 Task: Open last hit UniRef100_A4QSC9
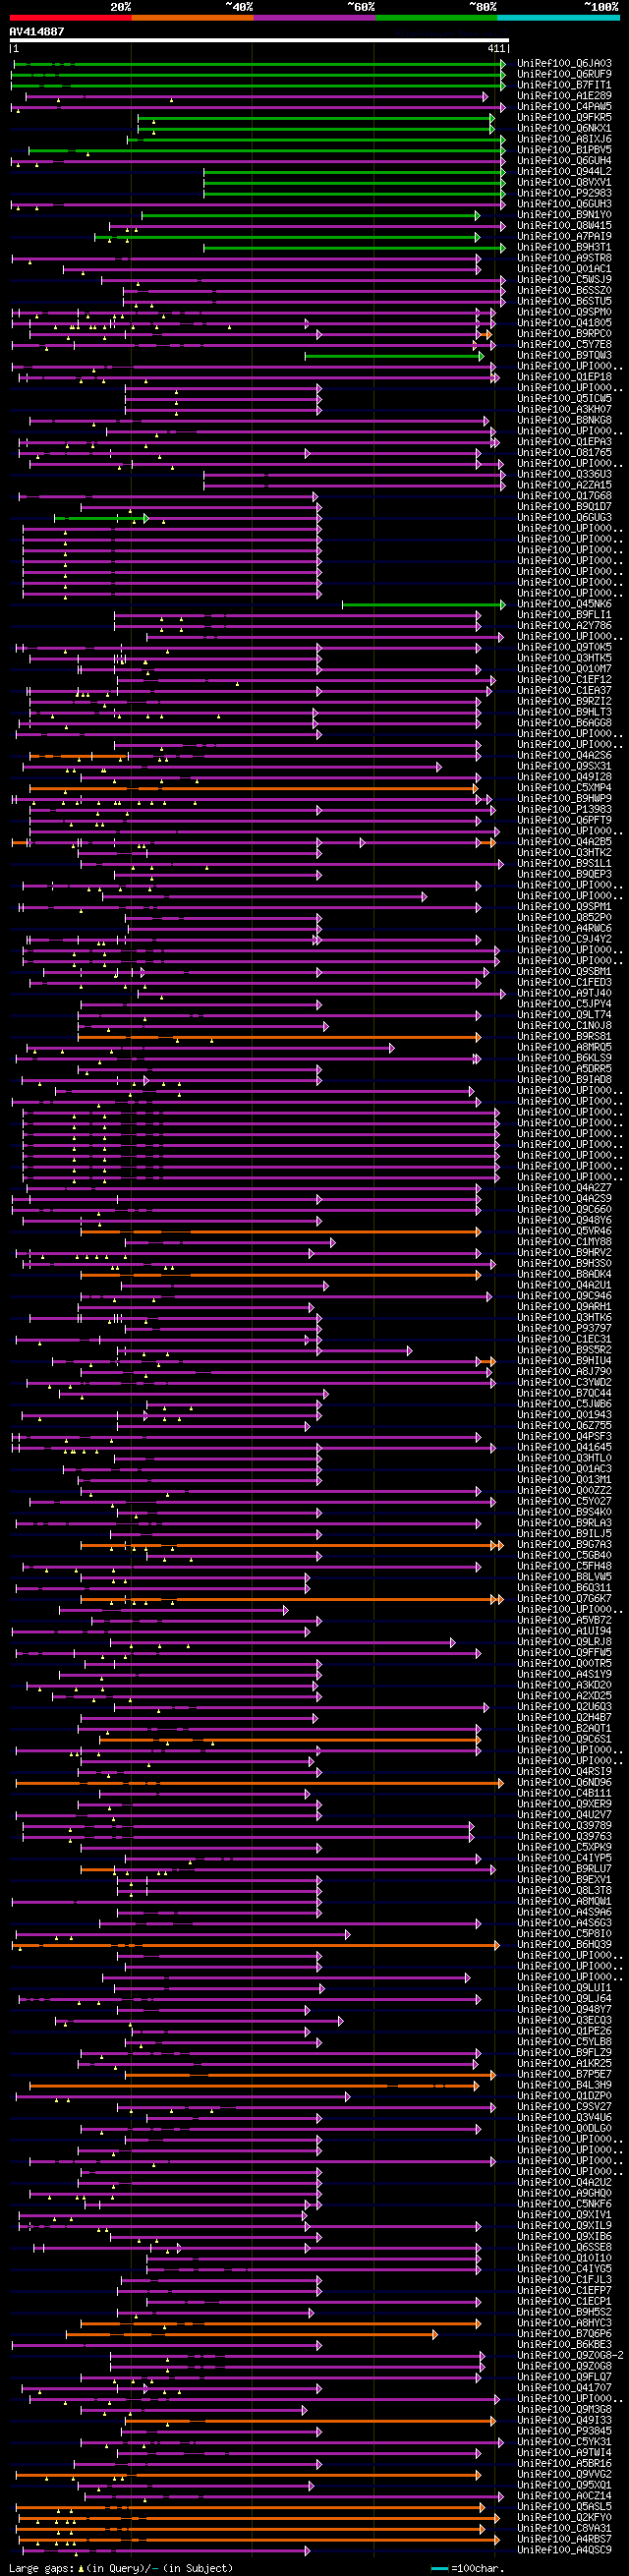coord(564,2550)
